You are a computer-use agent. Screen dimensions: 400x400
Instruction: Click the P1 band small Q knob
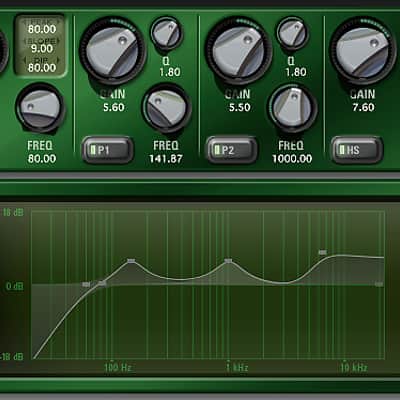click(166, 33)
